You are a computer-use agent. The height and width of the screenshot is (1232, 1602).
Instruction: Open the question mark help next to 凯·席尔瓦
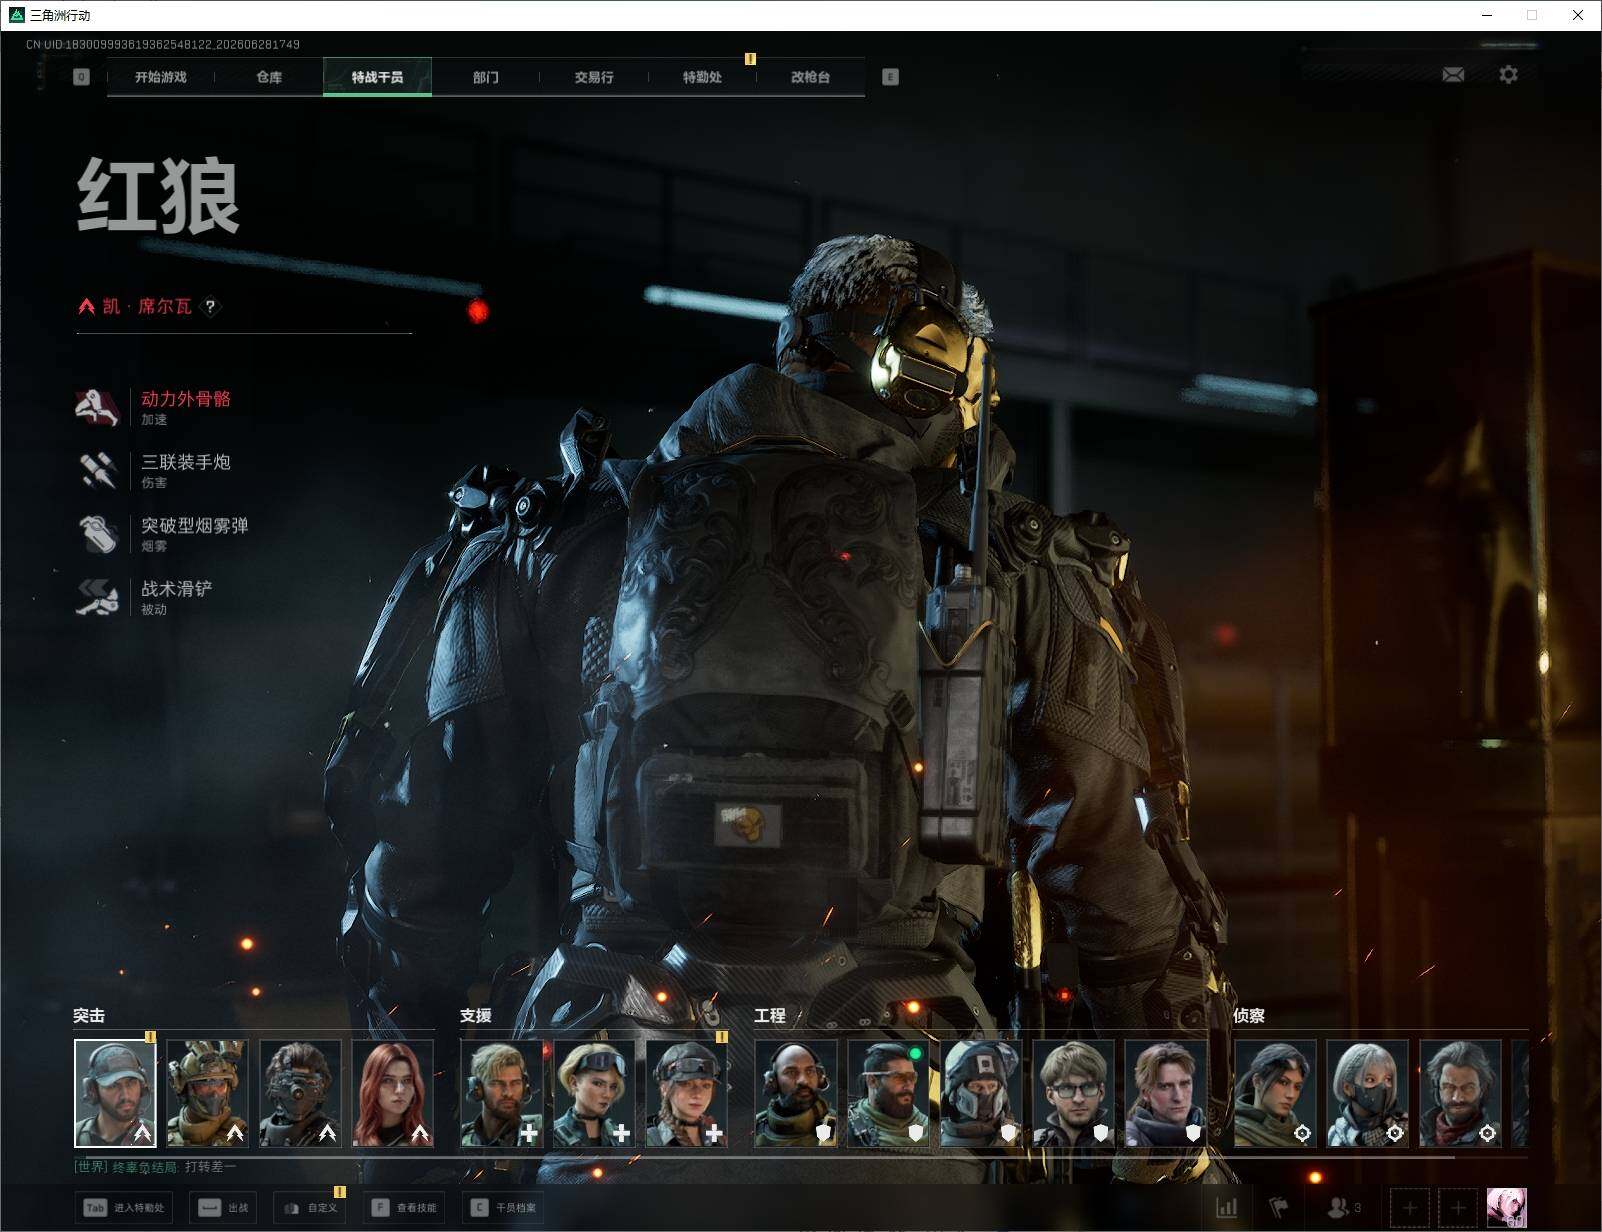(210, 306)
